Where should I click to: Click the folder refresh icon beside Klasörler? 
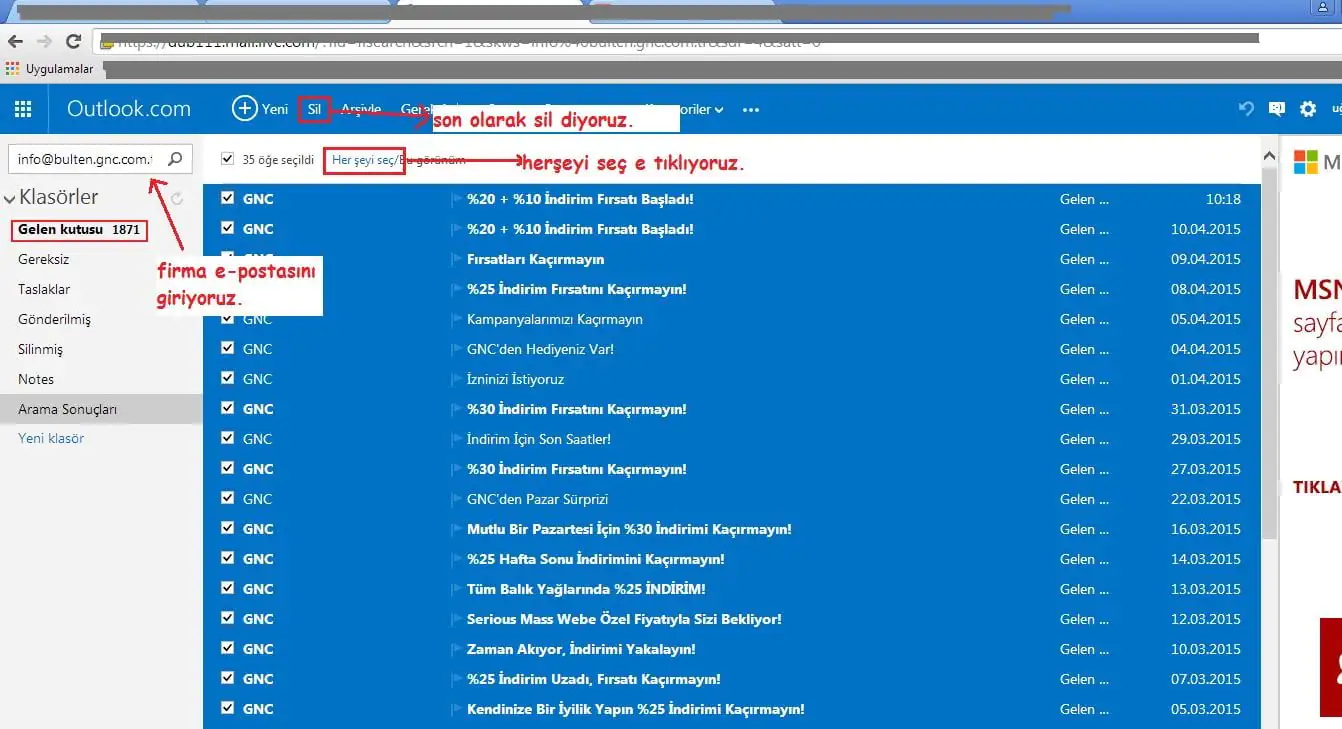coord(177,198)
